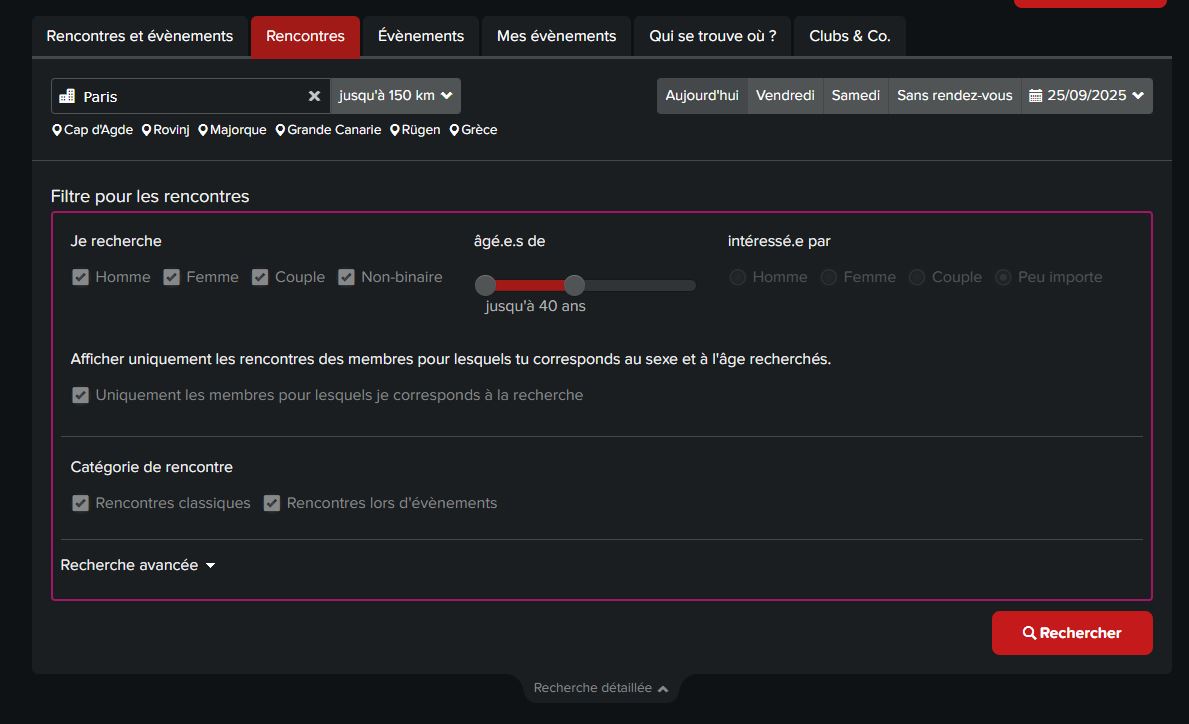Filter by Vendredi
This screenshot has width=1189, height=724.
point(786,96)
